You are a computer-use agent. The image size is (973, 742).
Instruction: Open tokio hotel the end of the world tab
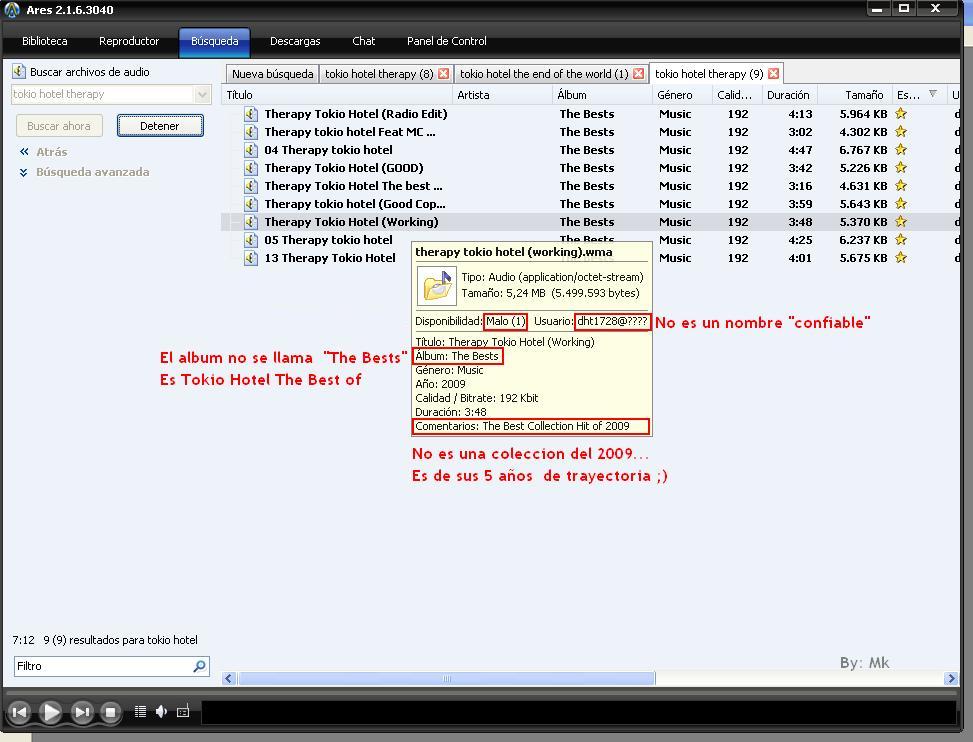[544, 74]
